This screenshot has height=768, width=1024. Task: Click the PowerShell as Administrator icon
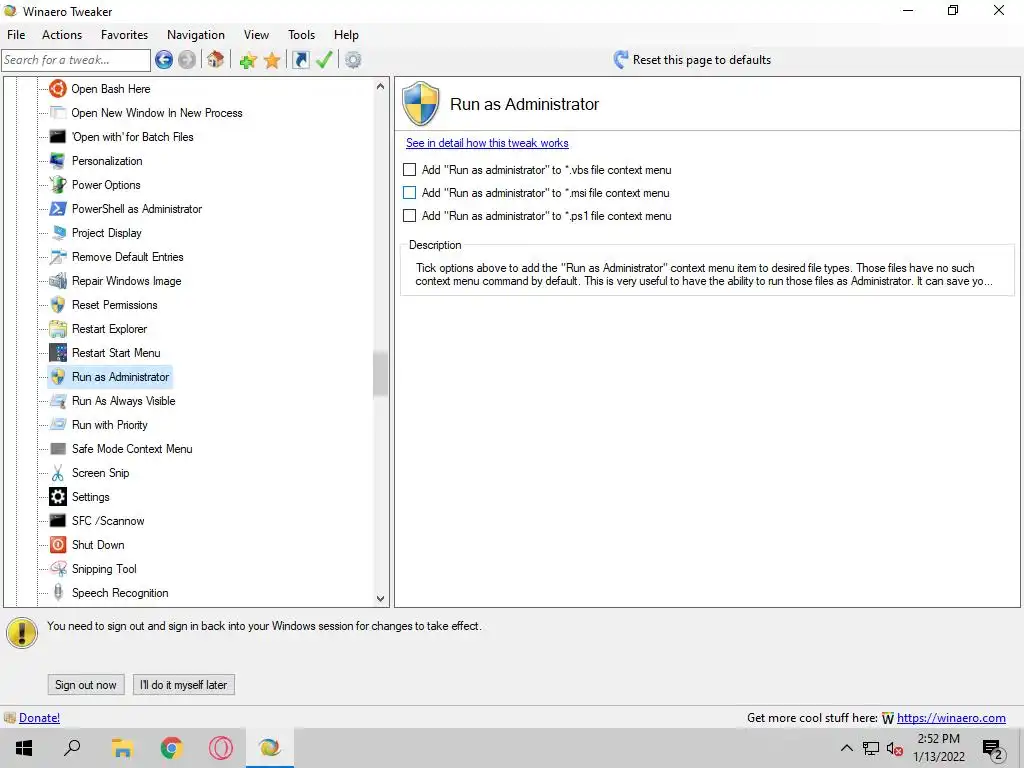pyautogui.click(x=57, y=208)
